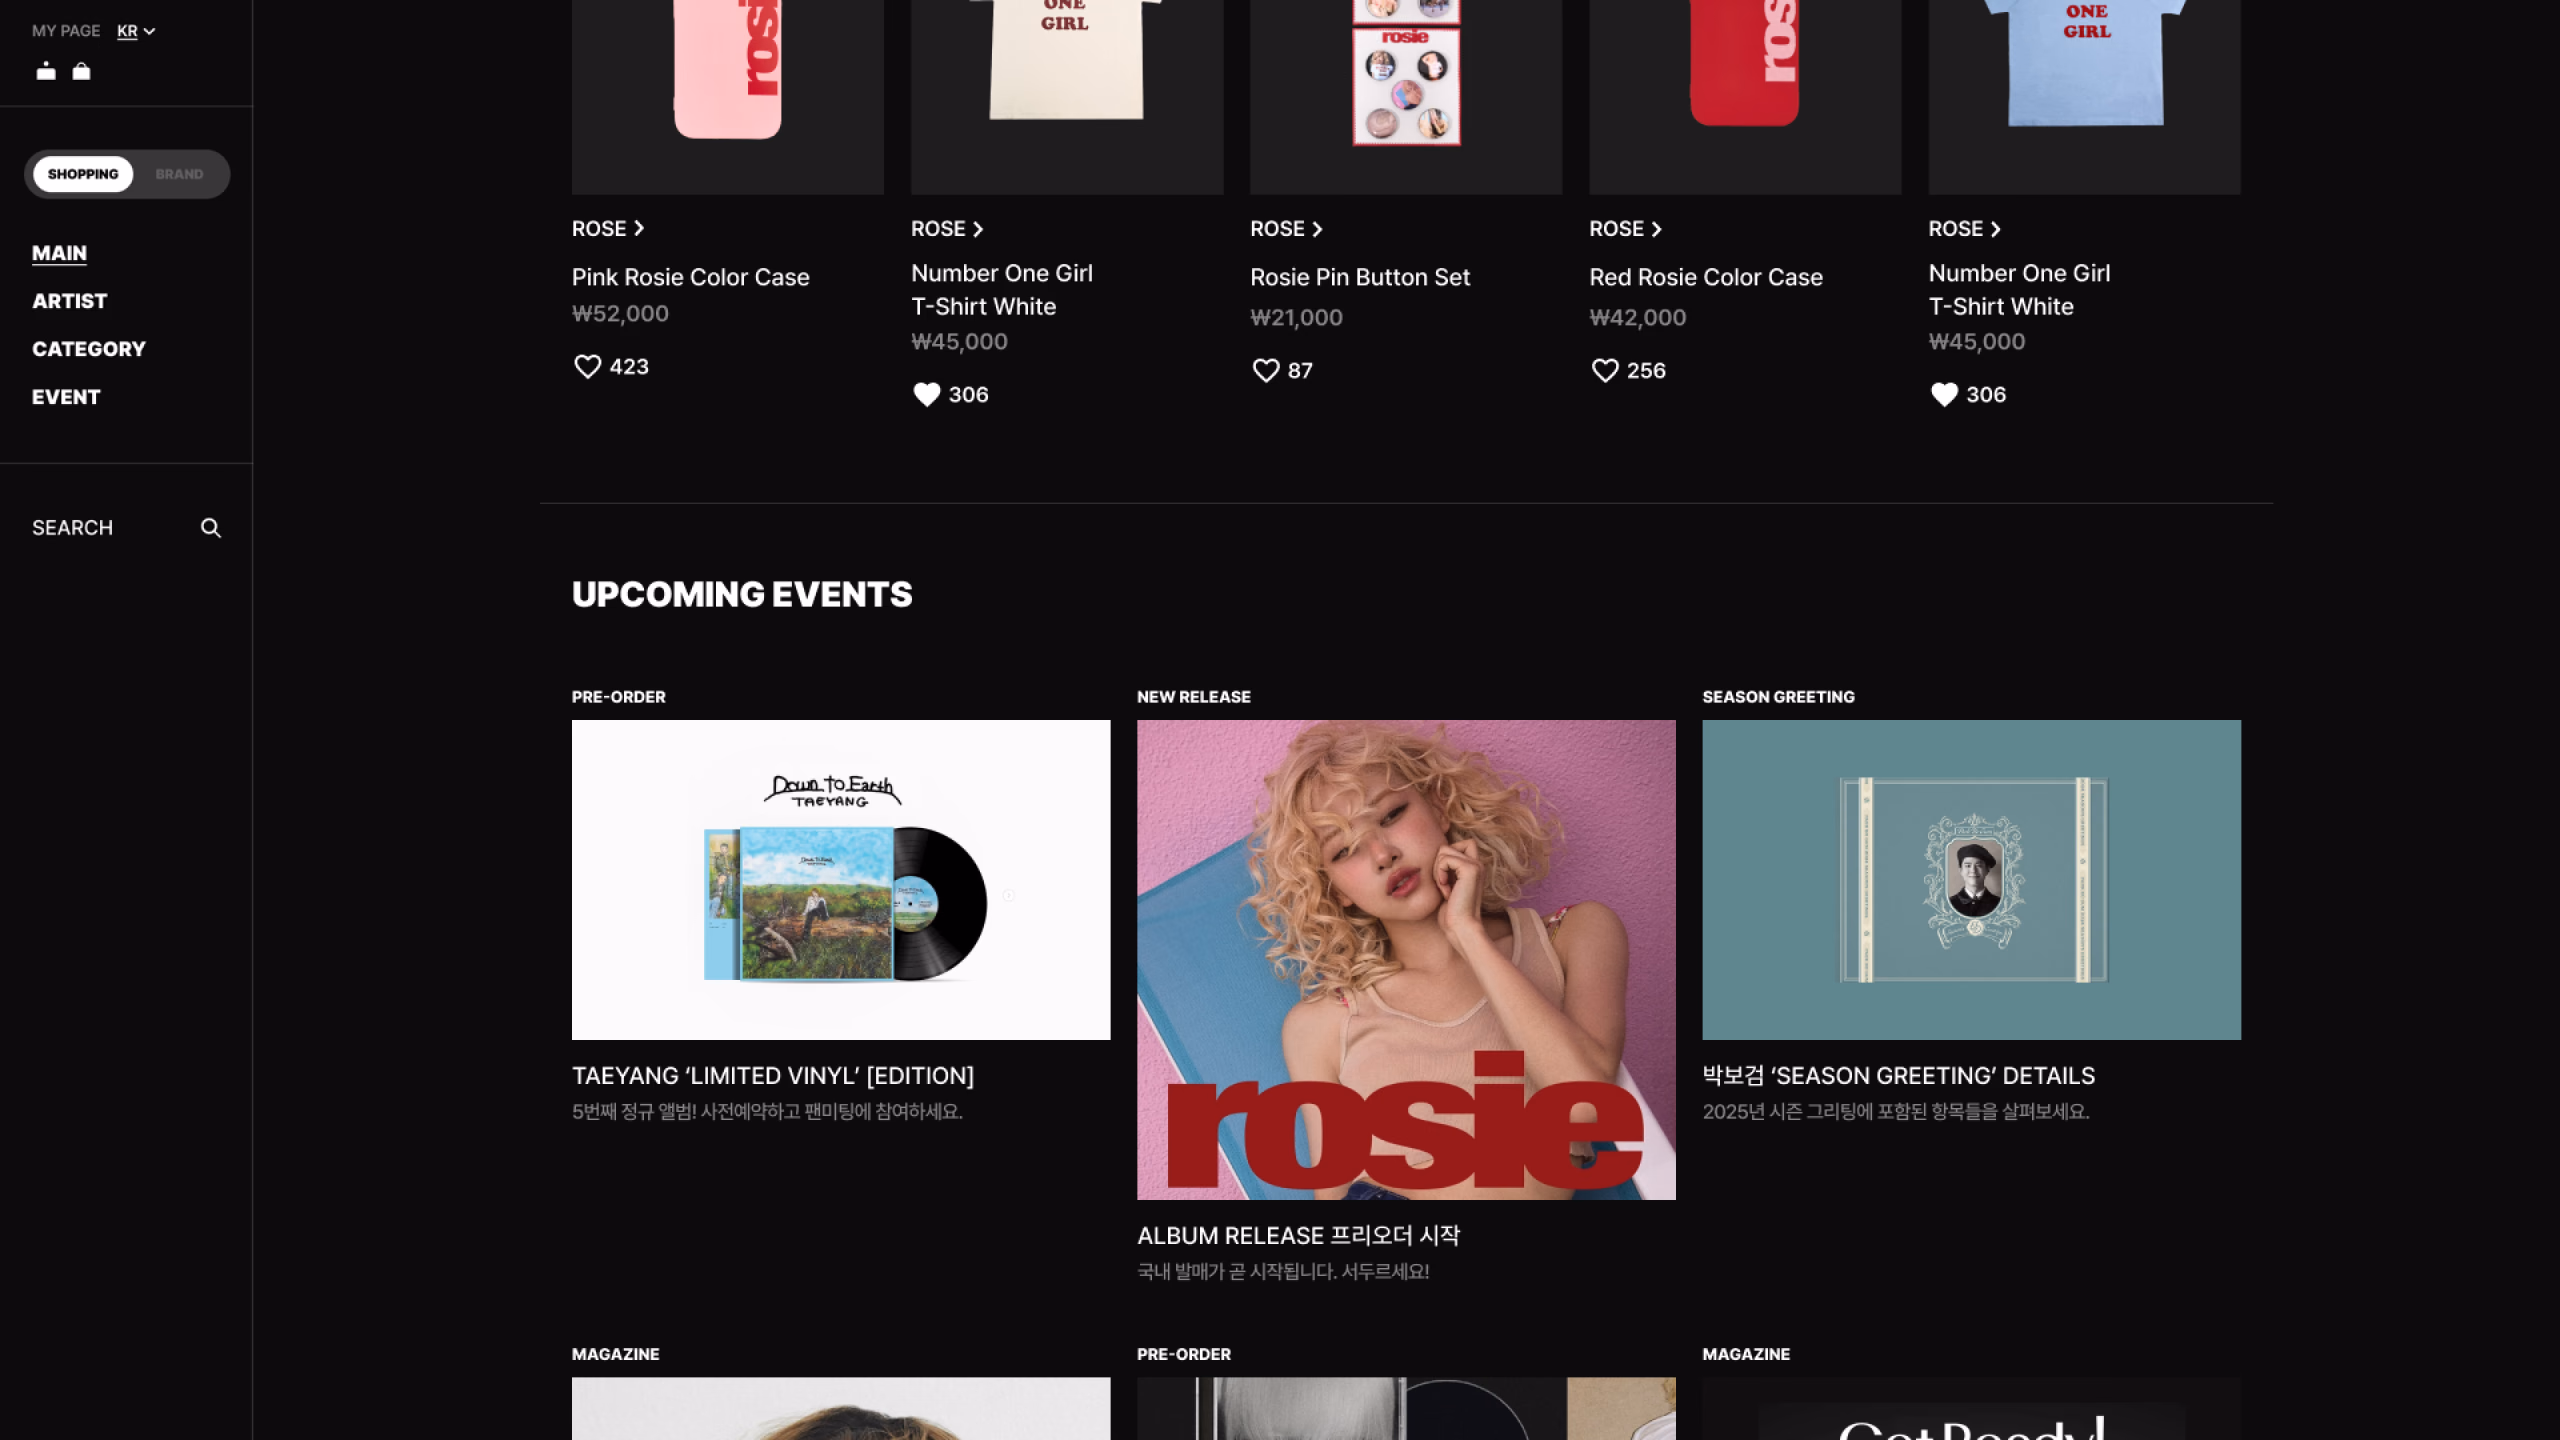2560x1440 pixels.
Task: Open TAEYANG 'LIMITED VINYL' [EDITION] event title
Action: coord(773,1076)
